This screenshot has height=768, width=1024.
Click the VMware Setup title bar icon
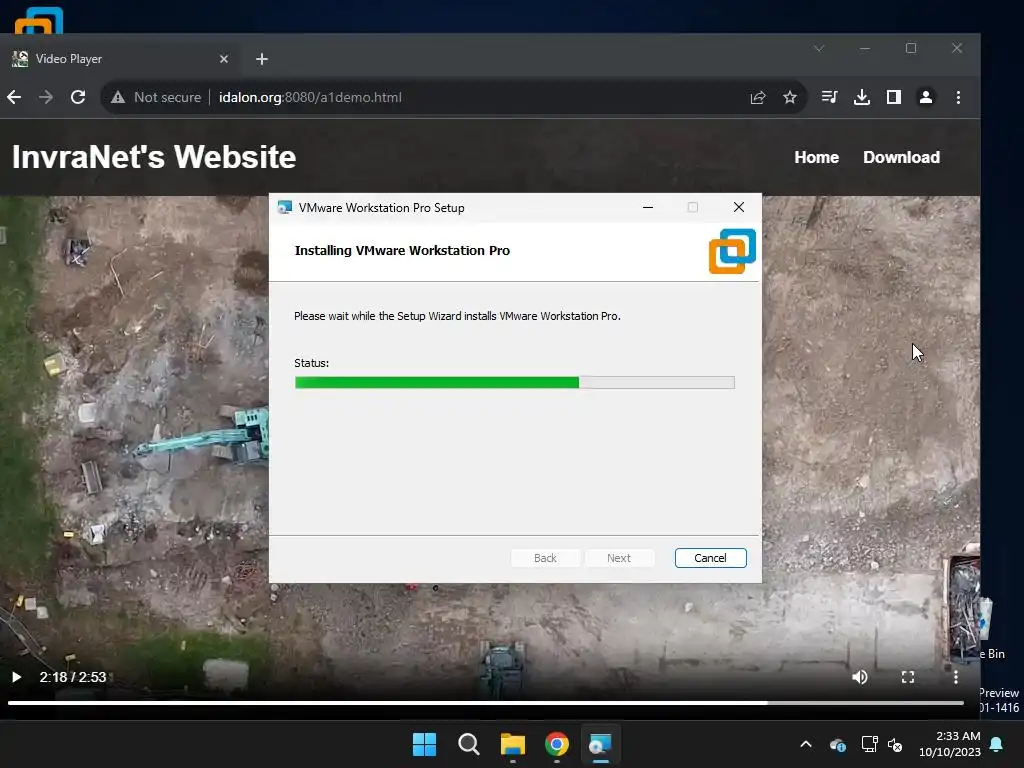coord(285,207)
